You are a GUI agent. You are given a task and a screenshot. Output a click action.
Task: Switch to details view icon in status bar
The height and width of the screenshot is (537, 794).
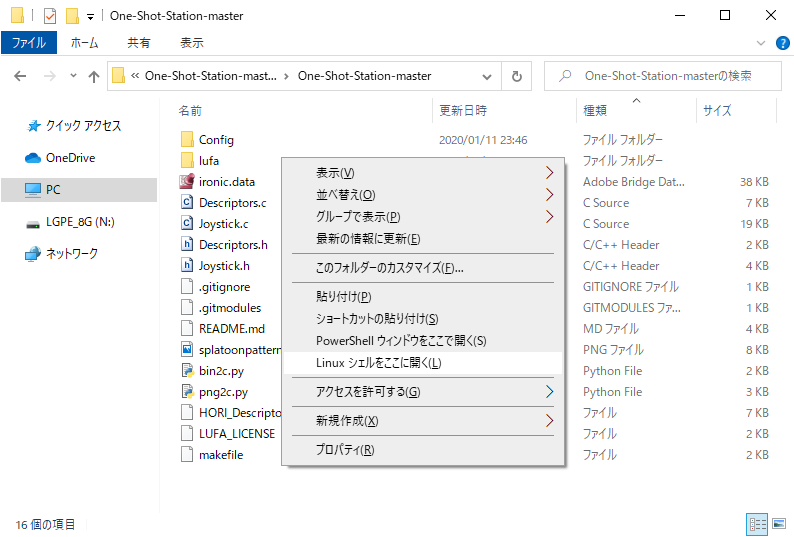point(758,524)
